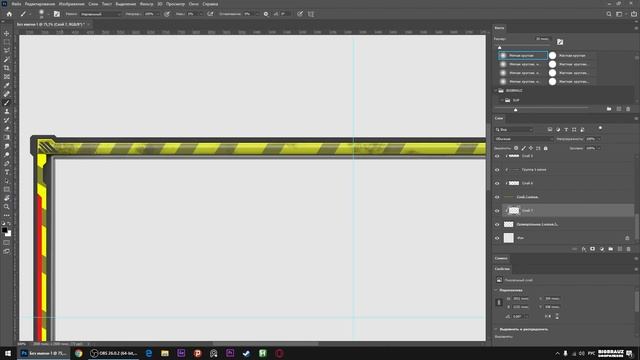Add a layer style with the fx icon
The image size is (640, 360).
(584, 249)
